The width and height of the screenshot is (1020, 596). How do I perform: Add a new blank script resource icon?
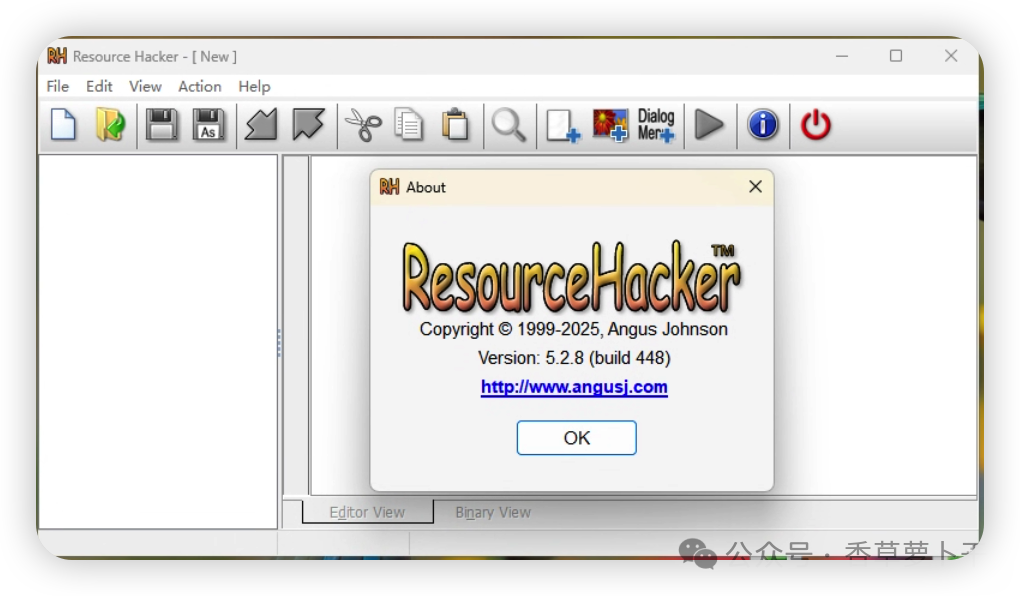[x=563, y=125]
